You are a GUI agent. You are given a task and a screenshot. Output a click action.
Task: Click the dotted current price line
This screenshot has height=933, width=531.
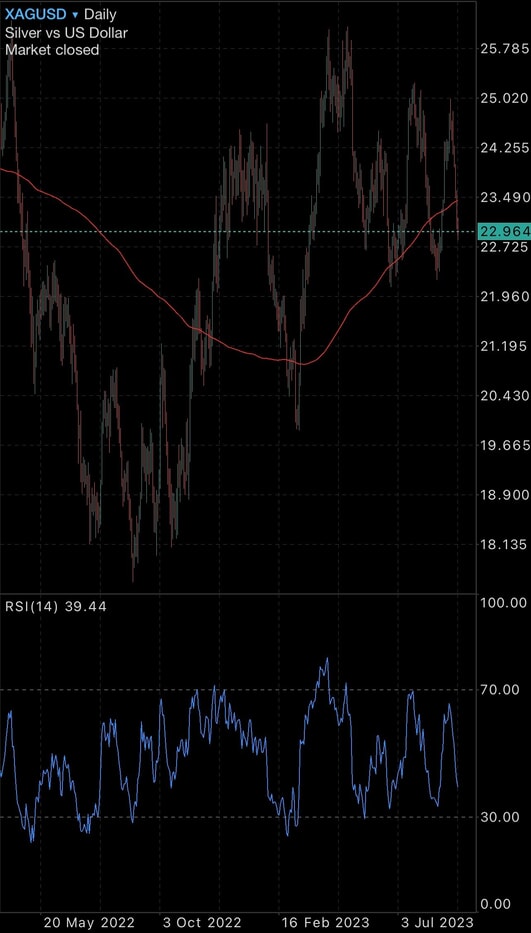point(238,231)
